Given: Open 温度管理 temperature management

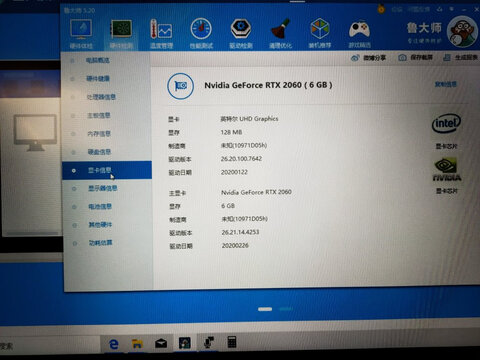Looking at the screenshot, I should (x=161, y=33).
